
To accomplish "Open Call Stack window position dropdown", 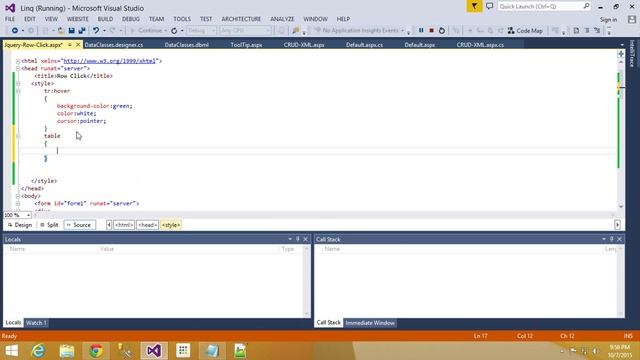I will [x=604, y=239].
